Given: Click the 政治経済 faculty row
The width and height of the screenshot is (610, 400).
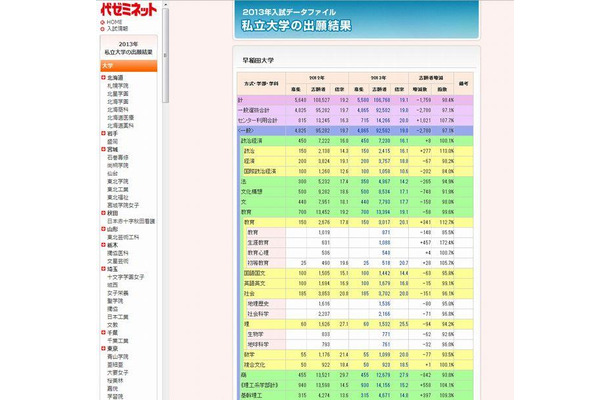Looking at the screenshot, I should [356, 141].
